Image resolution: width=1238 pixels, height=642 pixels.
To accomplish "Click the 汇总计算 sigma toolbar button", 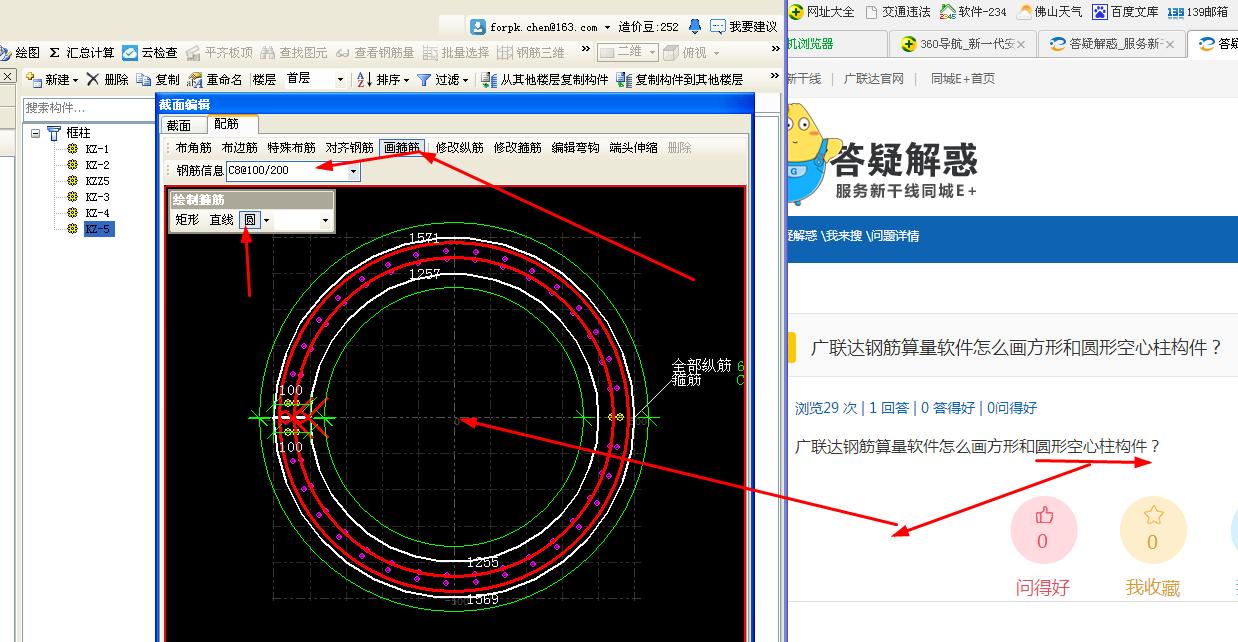I will 82,52.
